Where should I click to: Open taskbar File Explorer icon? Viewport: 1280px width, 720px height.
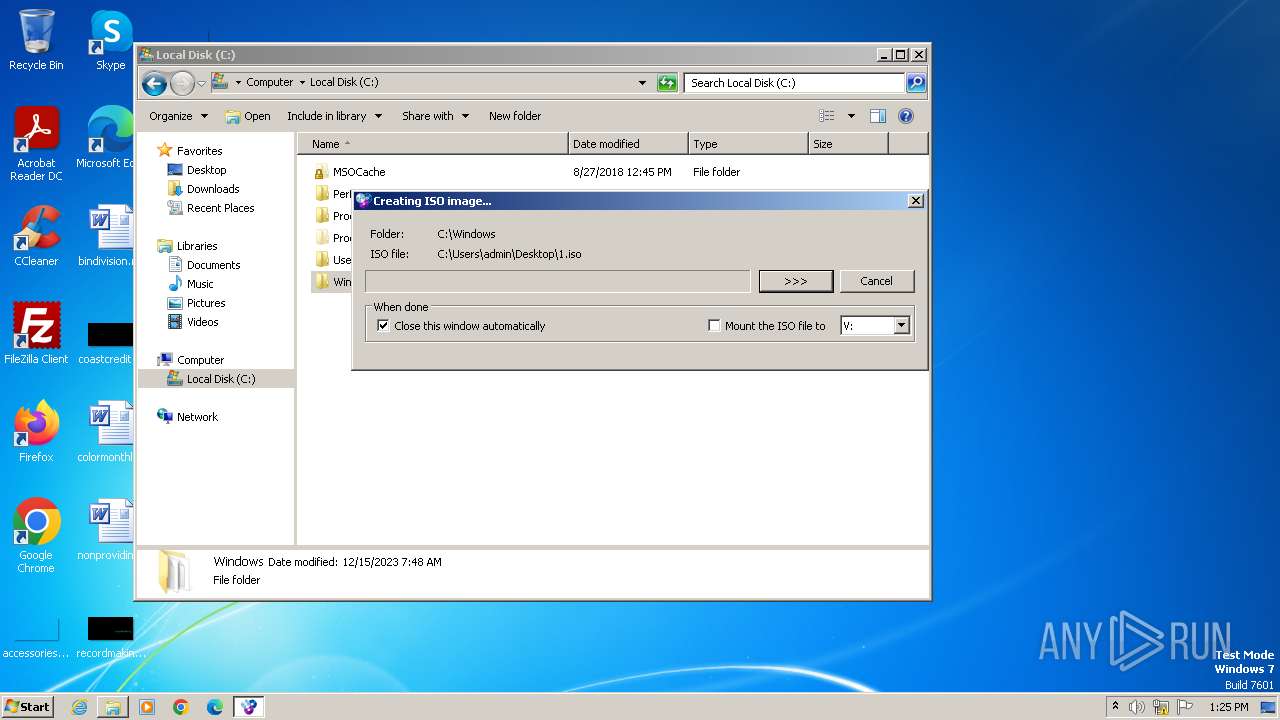pyautogui.click(x=113, y=707)
